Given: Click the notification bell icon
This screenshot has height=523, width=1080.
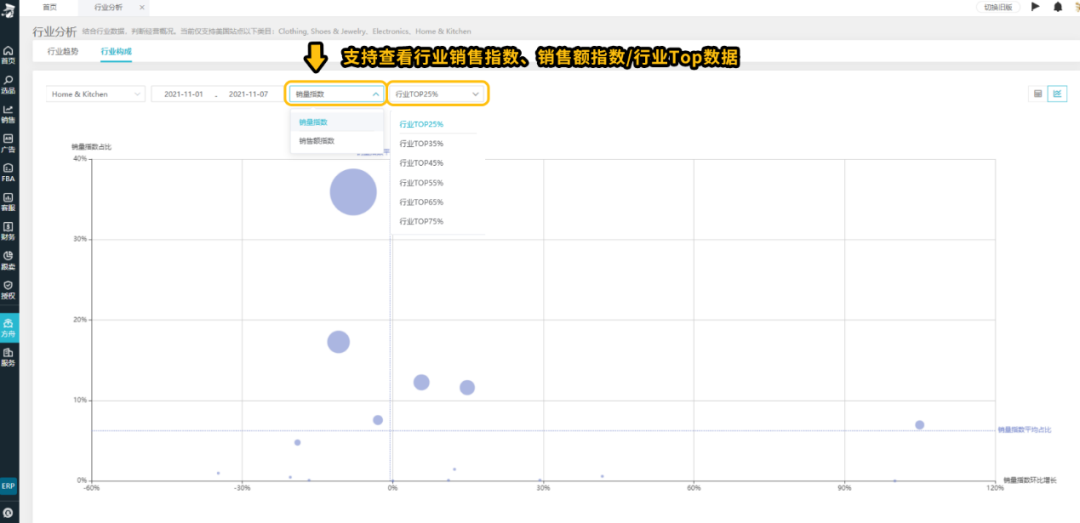Looking at the screenshot, I should click(x=1058, y=7).
